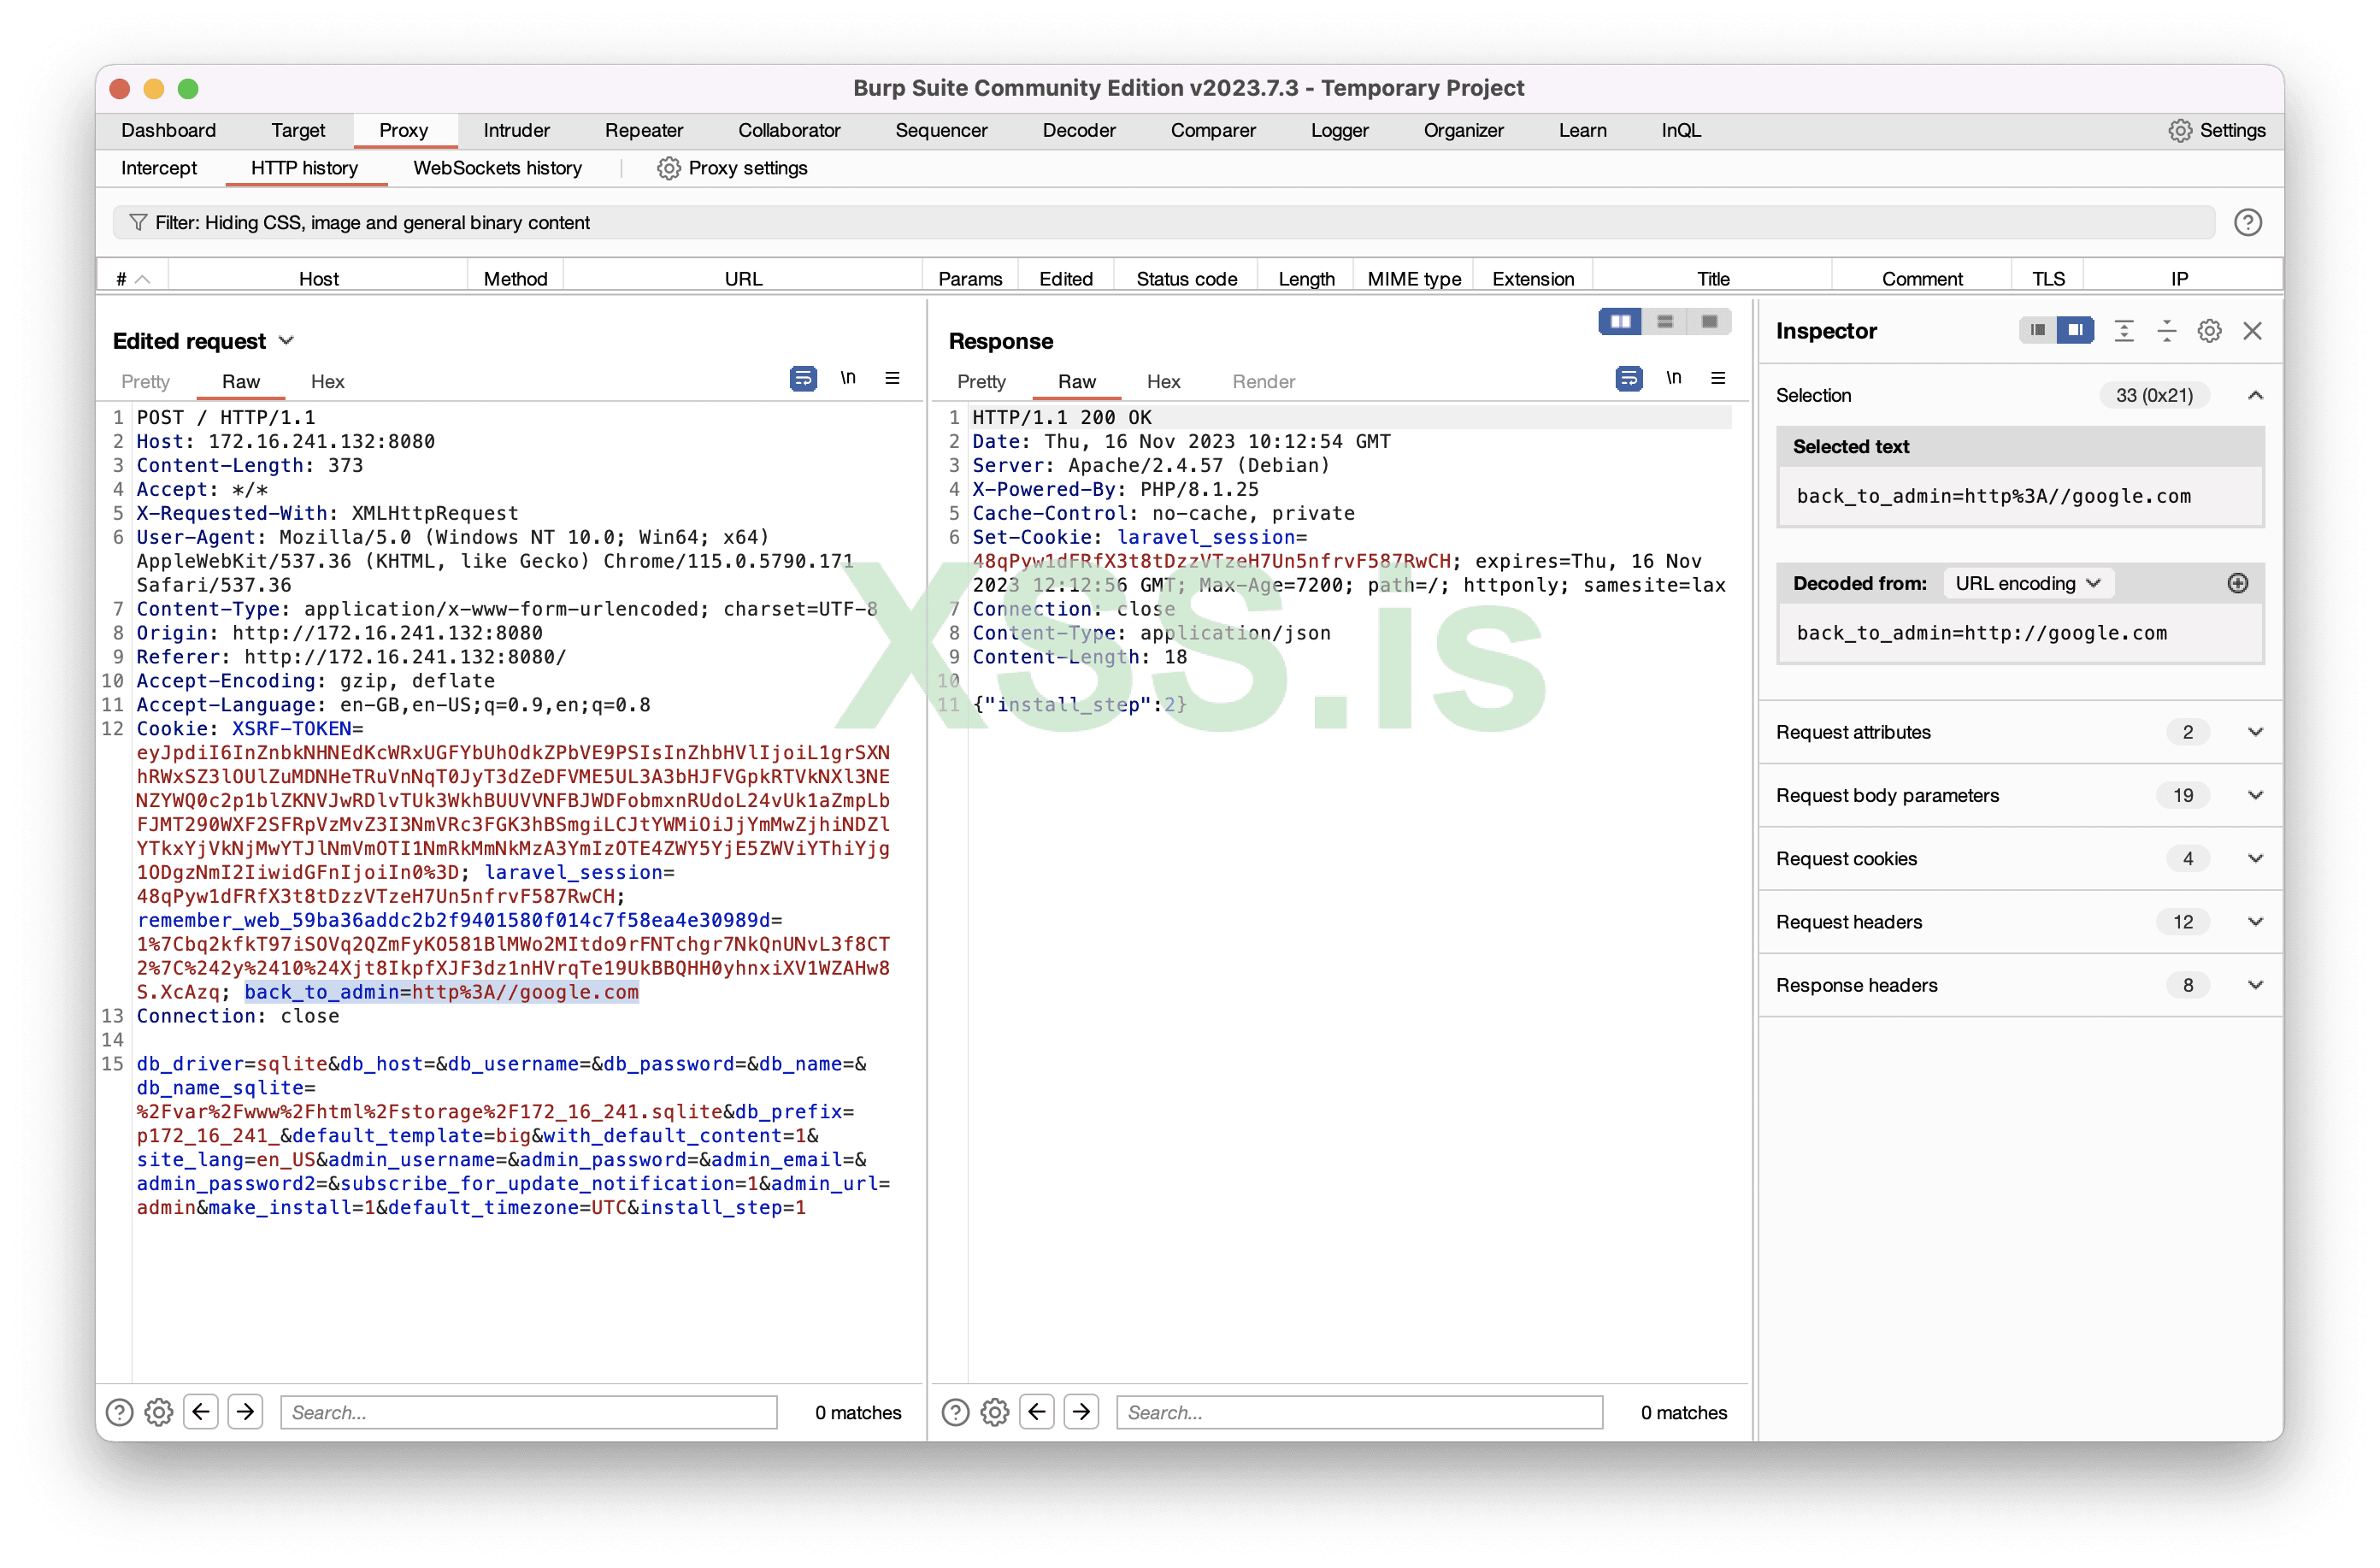
Task: Click response search settings gear
Action: coord(994,1412)
